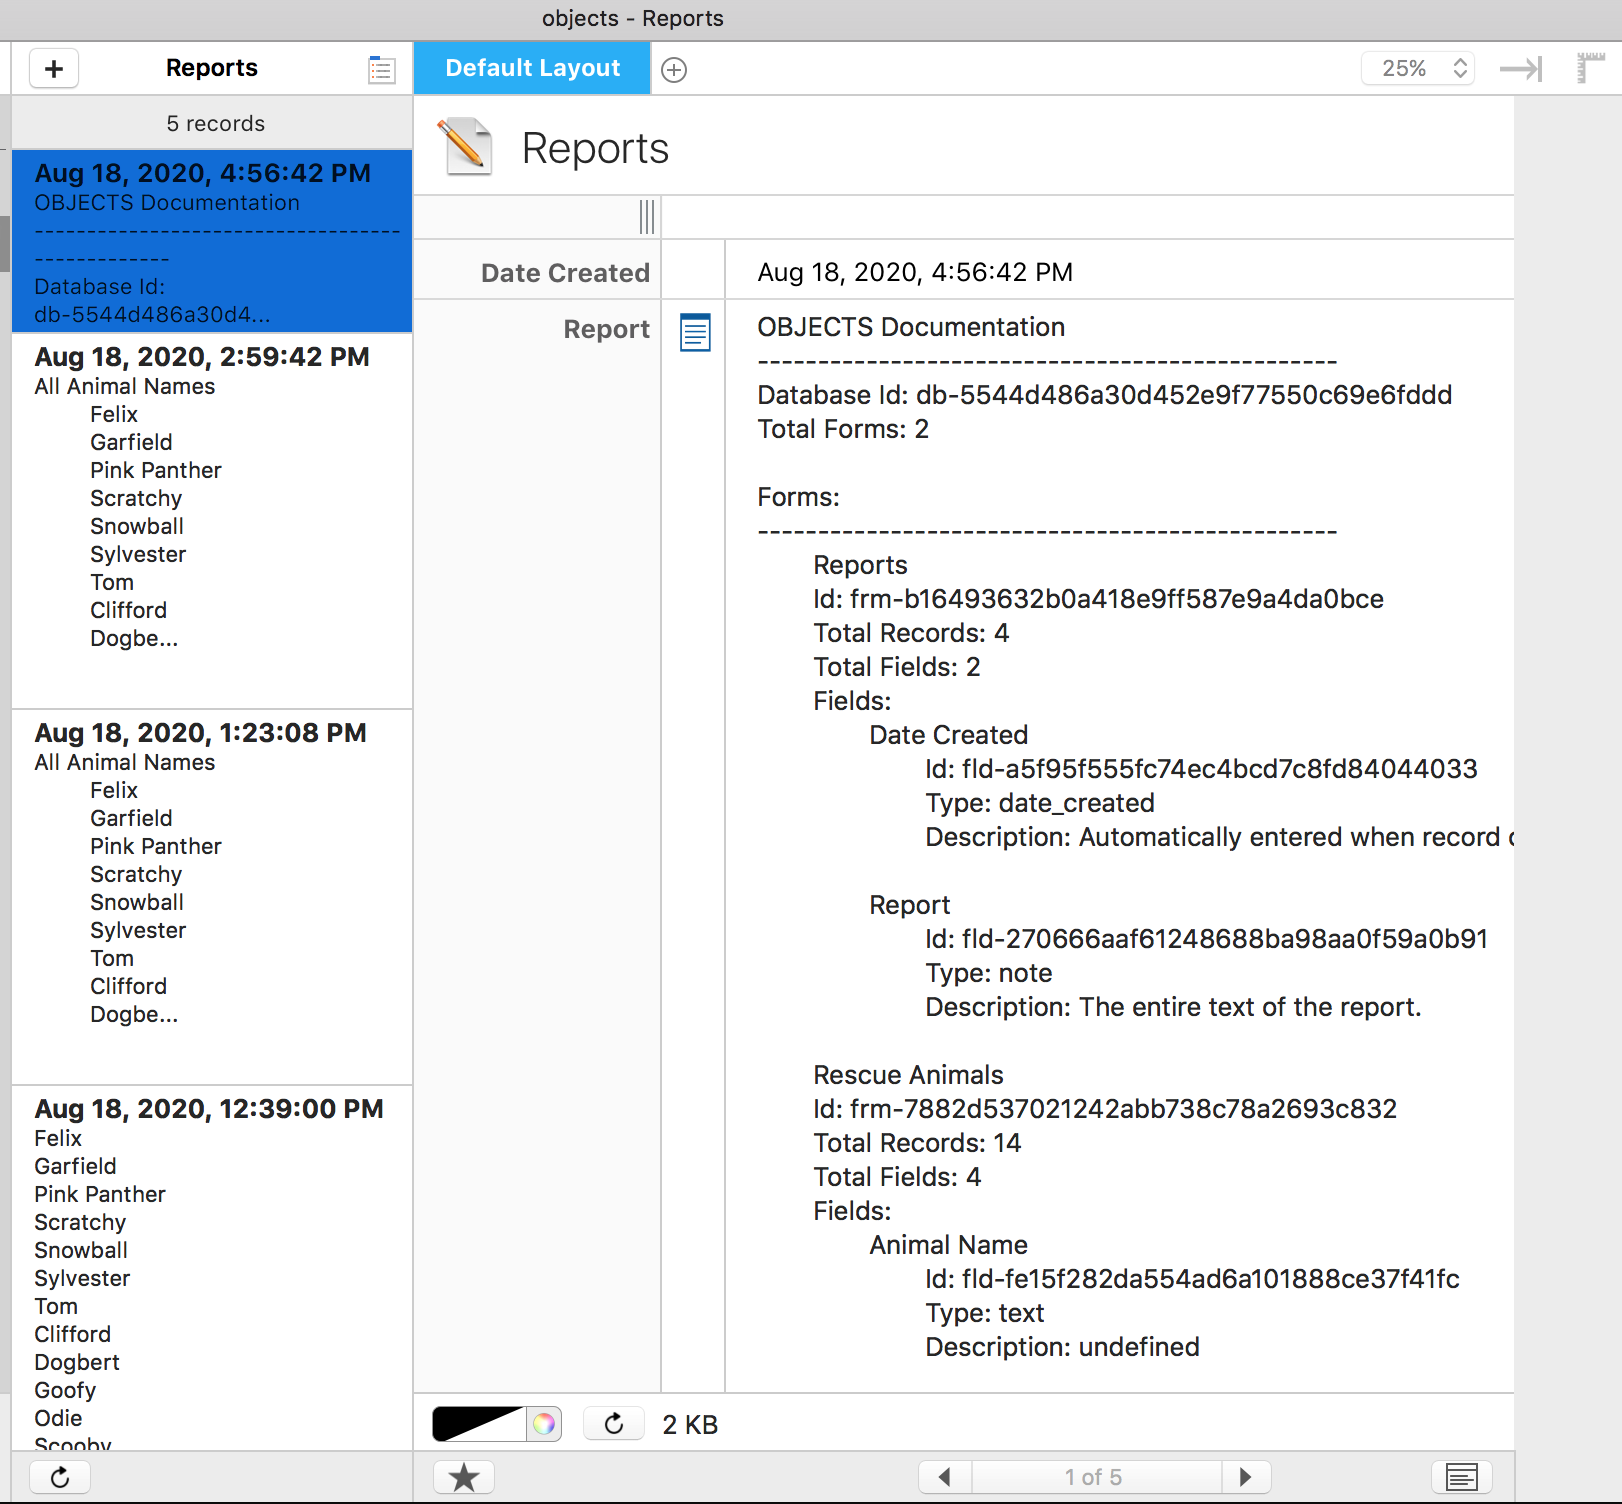
Task: Click the refresh button beside 2 KB
Action: (x=614, y=1424)
